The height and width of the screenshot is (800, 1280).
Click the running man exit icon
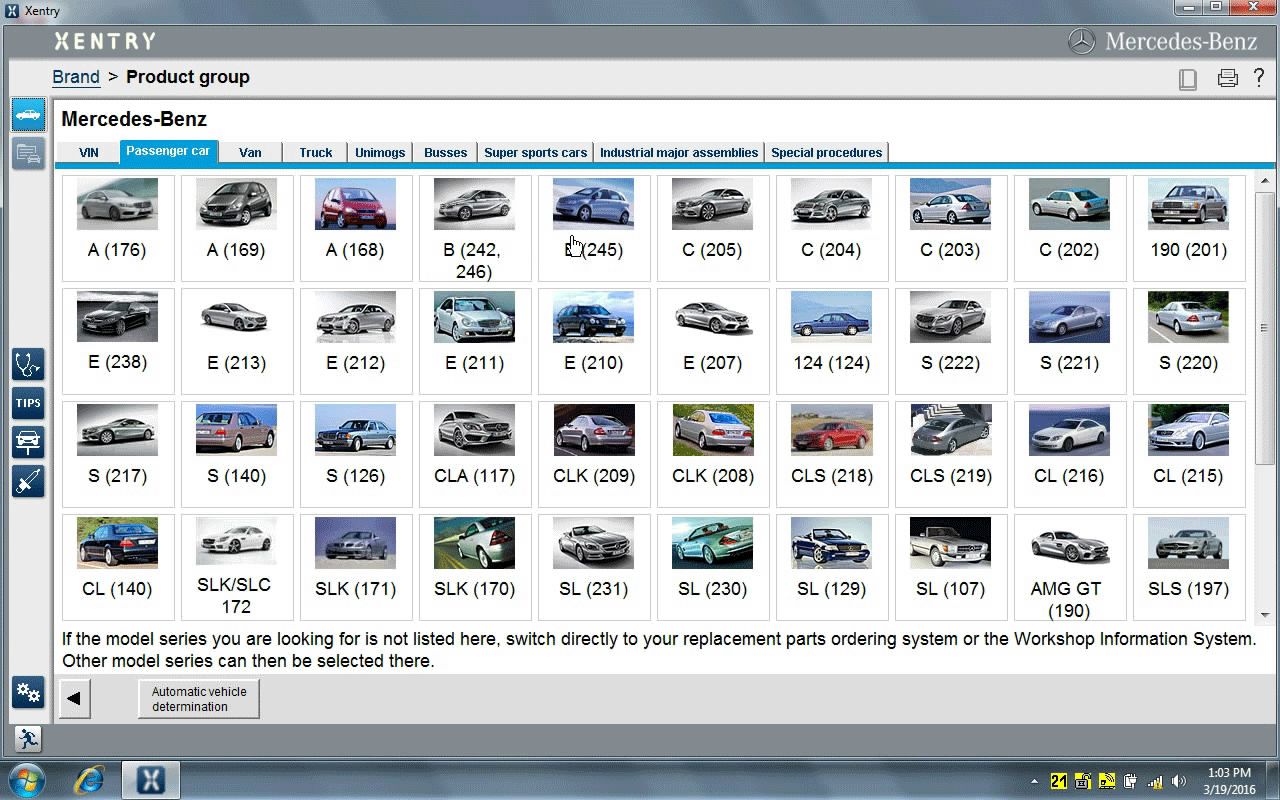pos(28,739)
